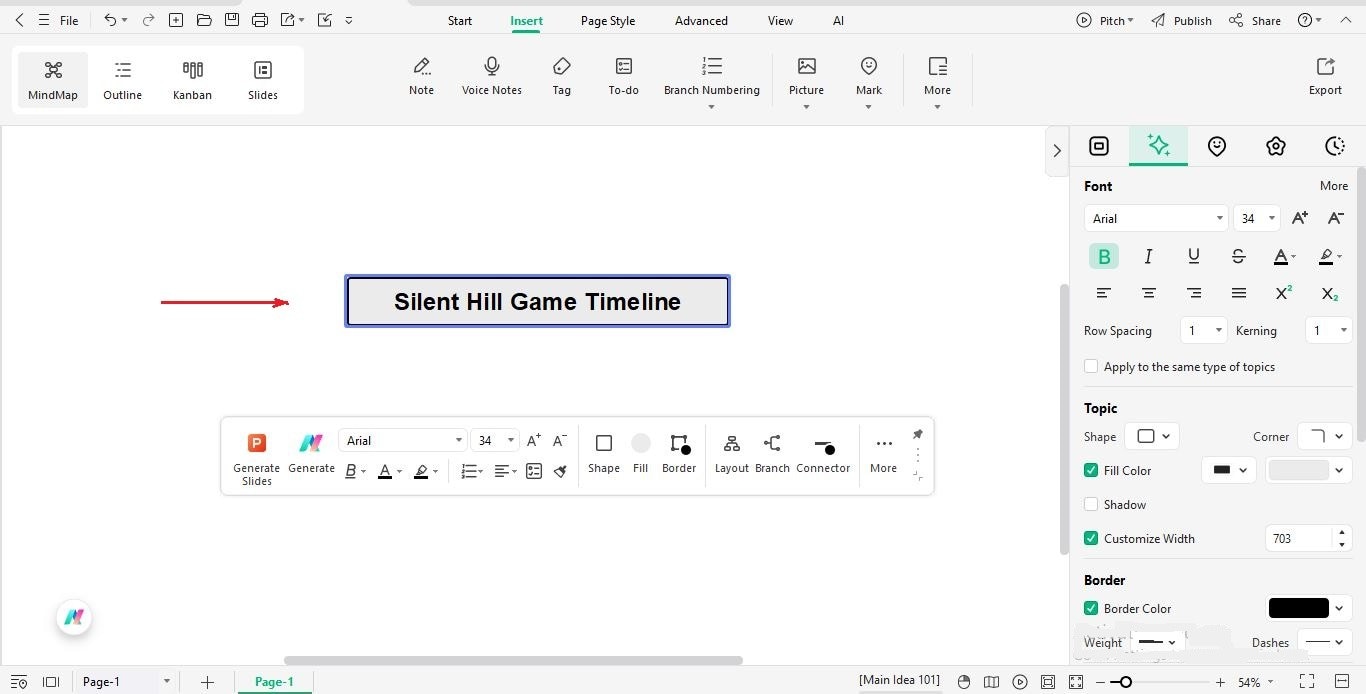Image resolution: width=1366 pixels, height=694 pixels.
Task: Open the Page Style ribbon tab
Action: 608,20
